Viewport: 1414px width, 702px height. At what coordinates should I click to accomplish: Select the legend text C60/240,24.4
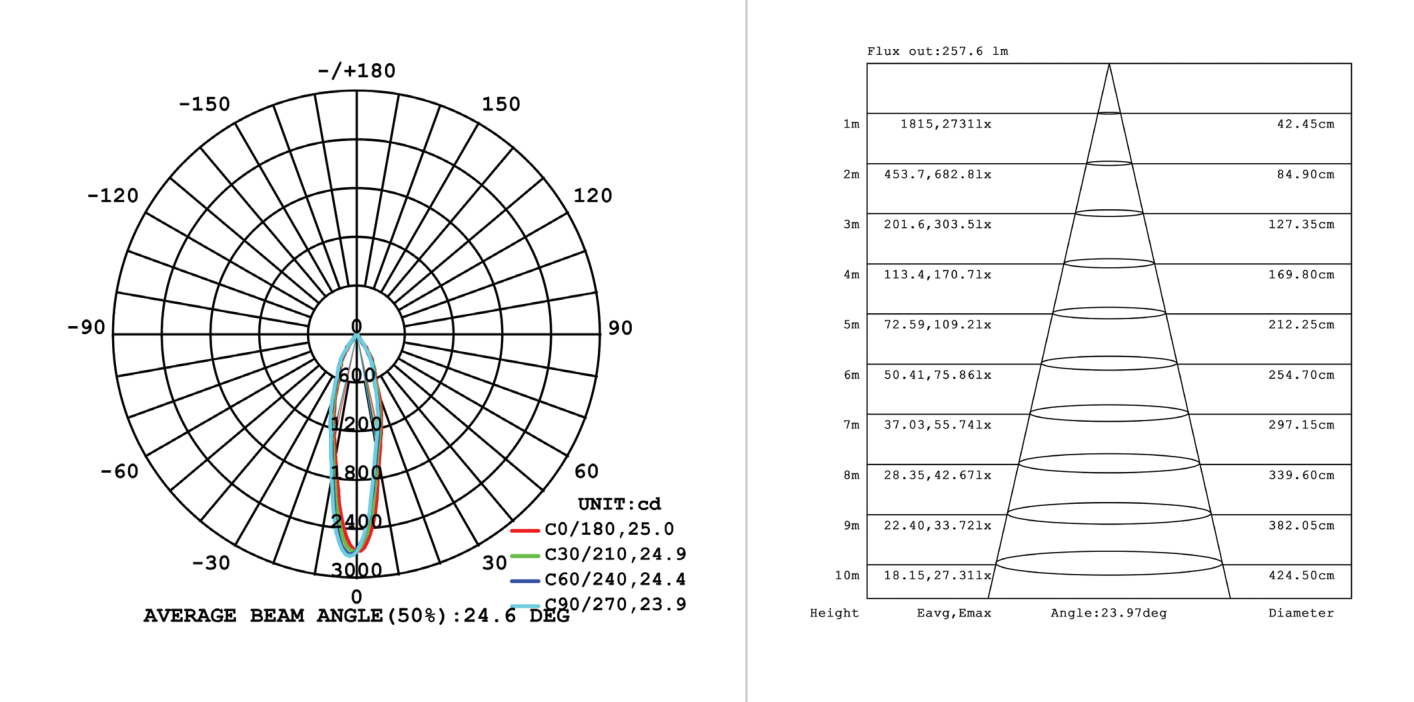(x=615, y=579)
